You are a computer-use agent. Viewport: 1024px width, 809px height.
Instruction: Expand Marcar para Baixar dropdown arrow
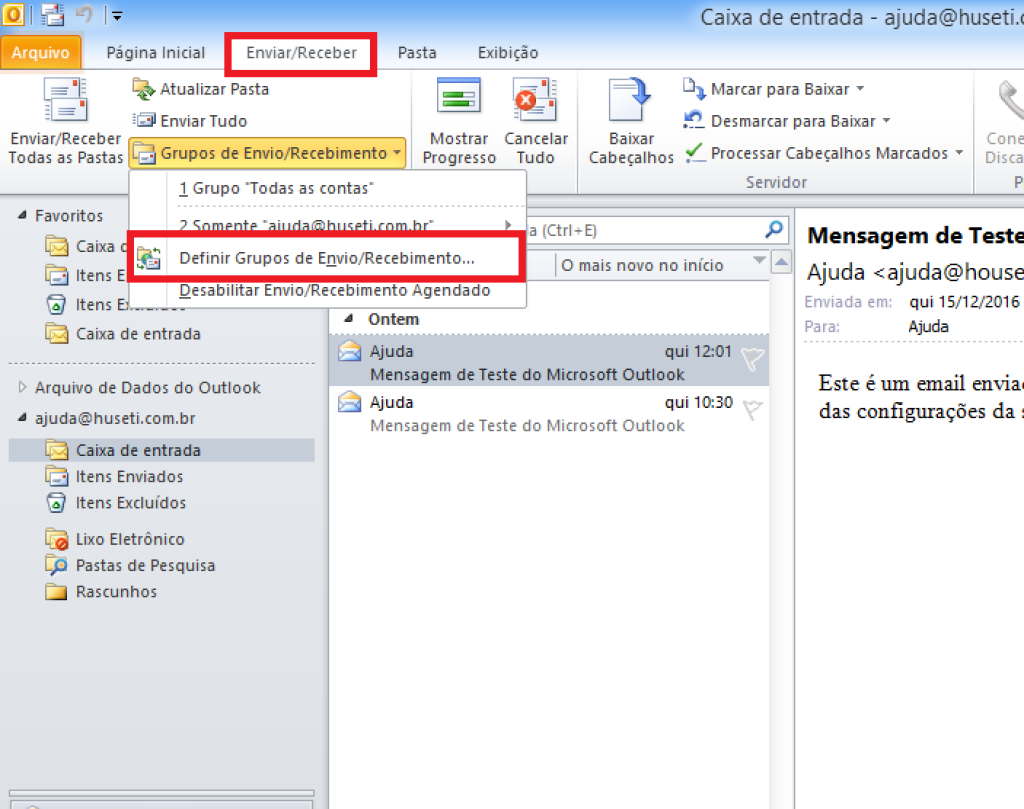[x=860, y=88]
